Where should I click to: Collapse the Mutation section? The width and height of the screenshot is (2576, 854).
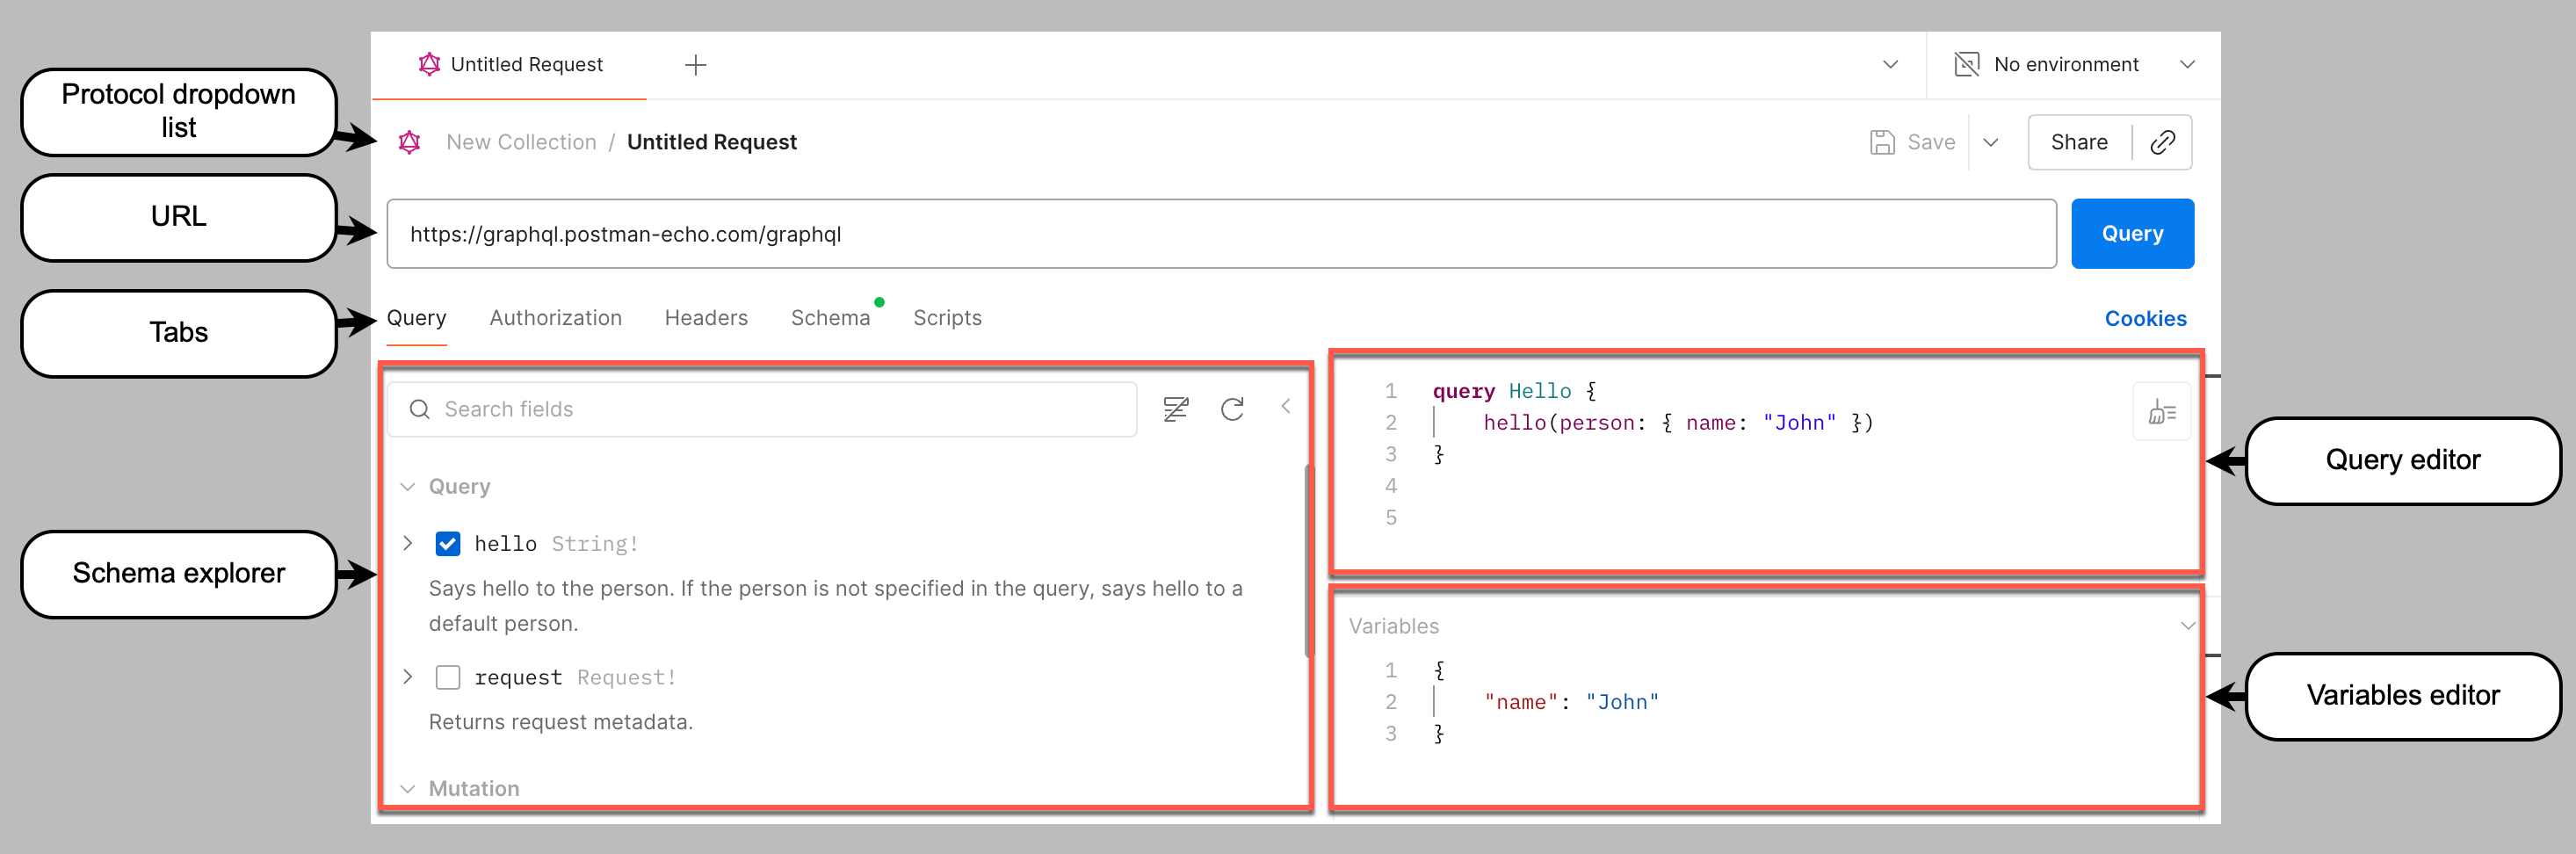click(408, 789)
